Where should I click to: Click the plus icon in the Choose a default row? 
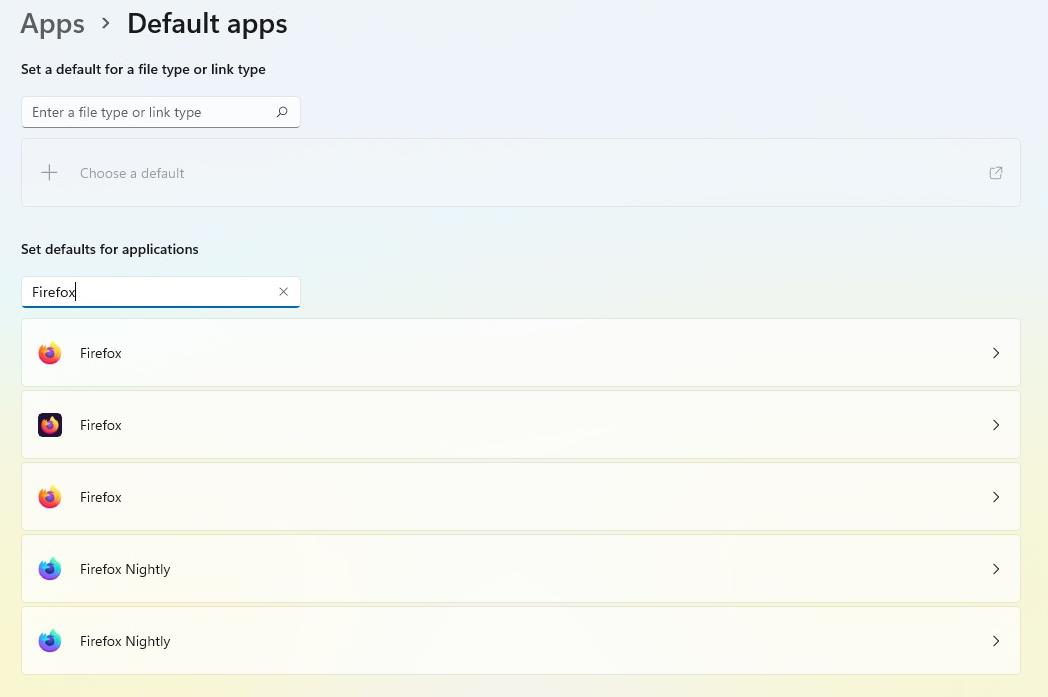(49, 173)
